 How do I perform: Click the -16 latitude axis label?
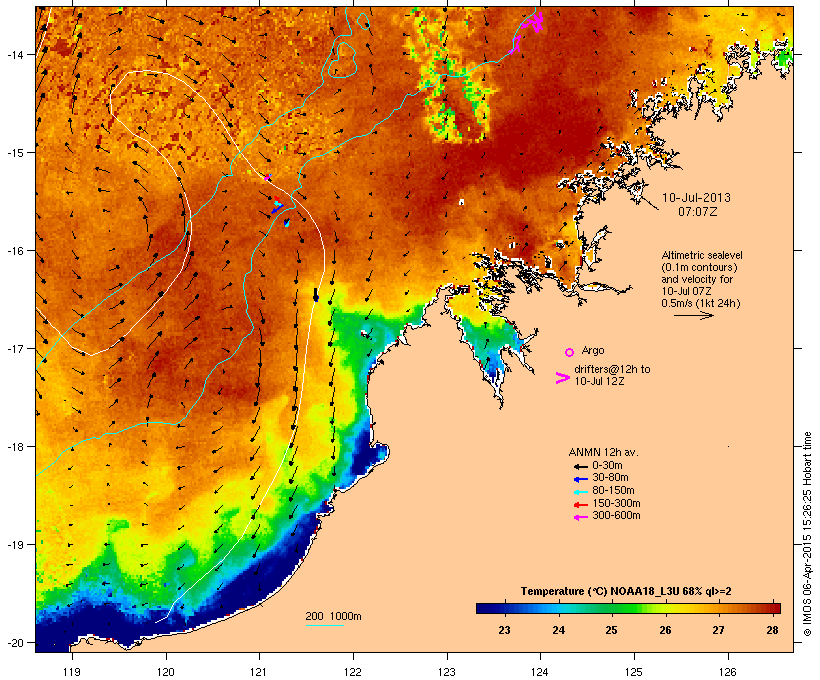coord(14,251)
